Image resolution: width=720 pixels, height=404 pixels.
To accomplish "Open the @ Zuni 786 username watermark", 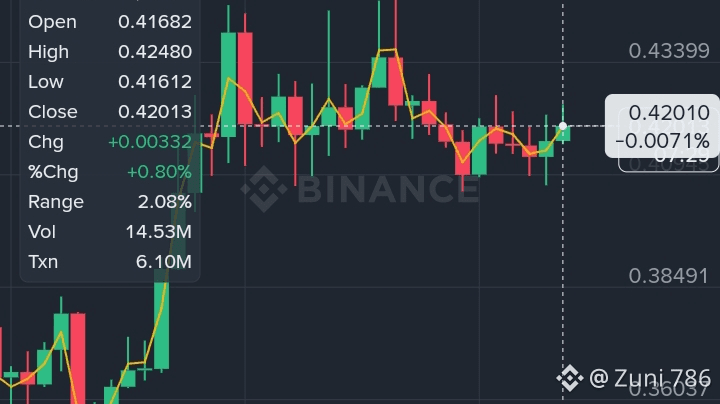I will (649, 378).
